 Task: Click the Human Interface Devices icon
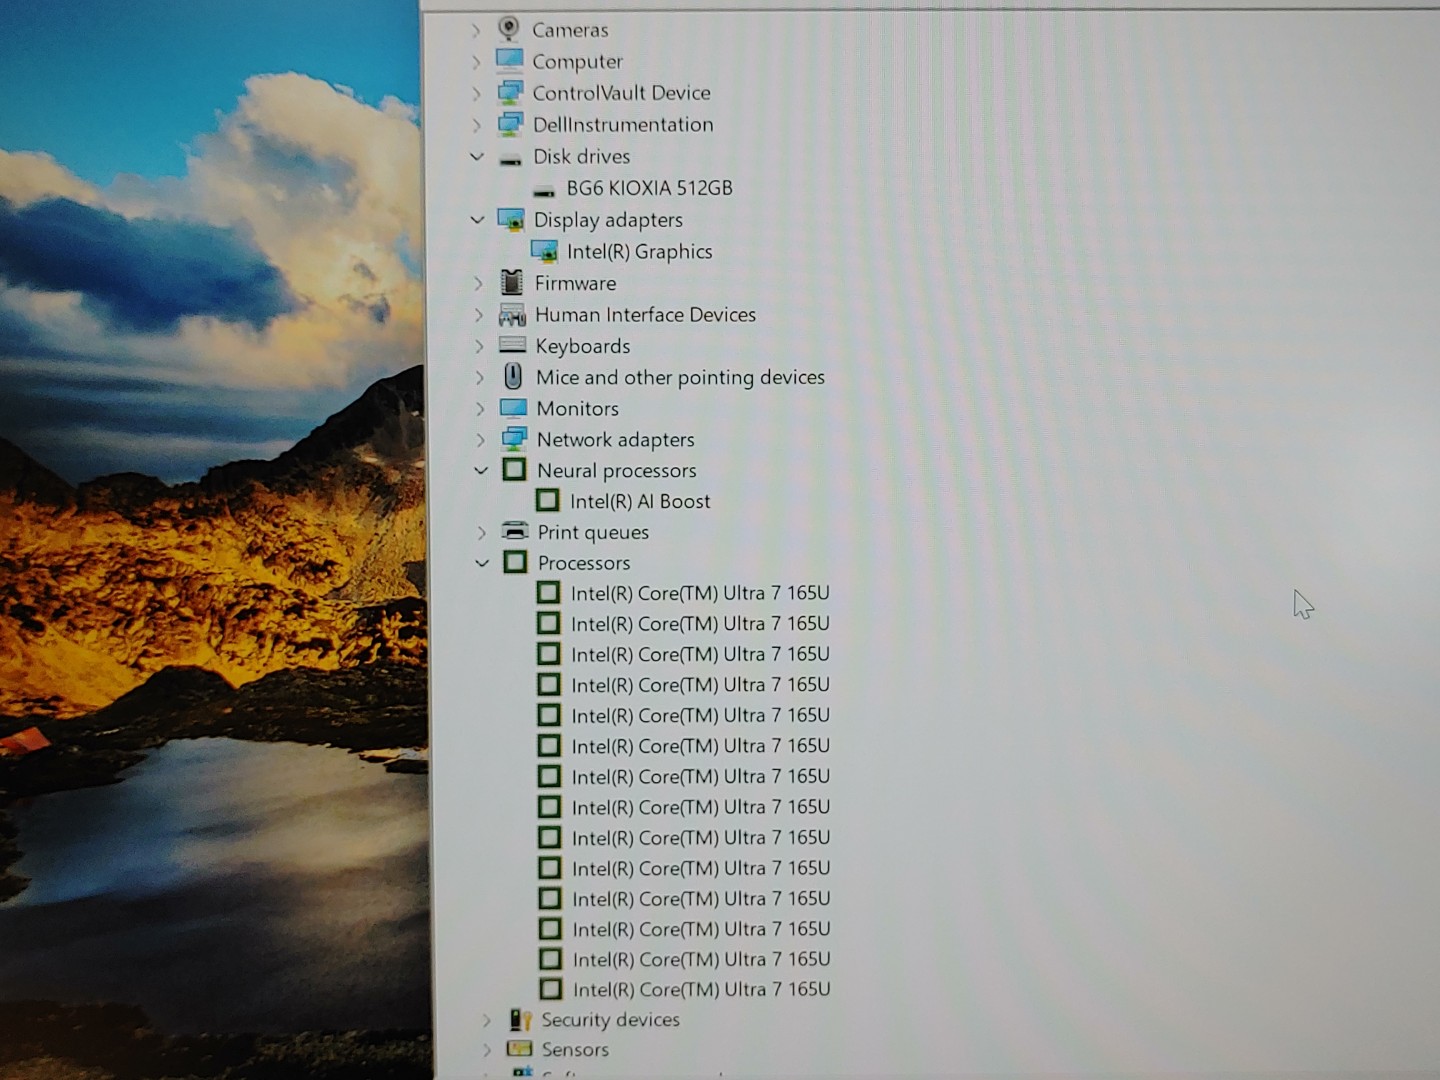point(512,315)
